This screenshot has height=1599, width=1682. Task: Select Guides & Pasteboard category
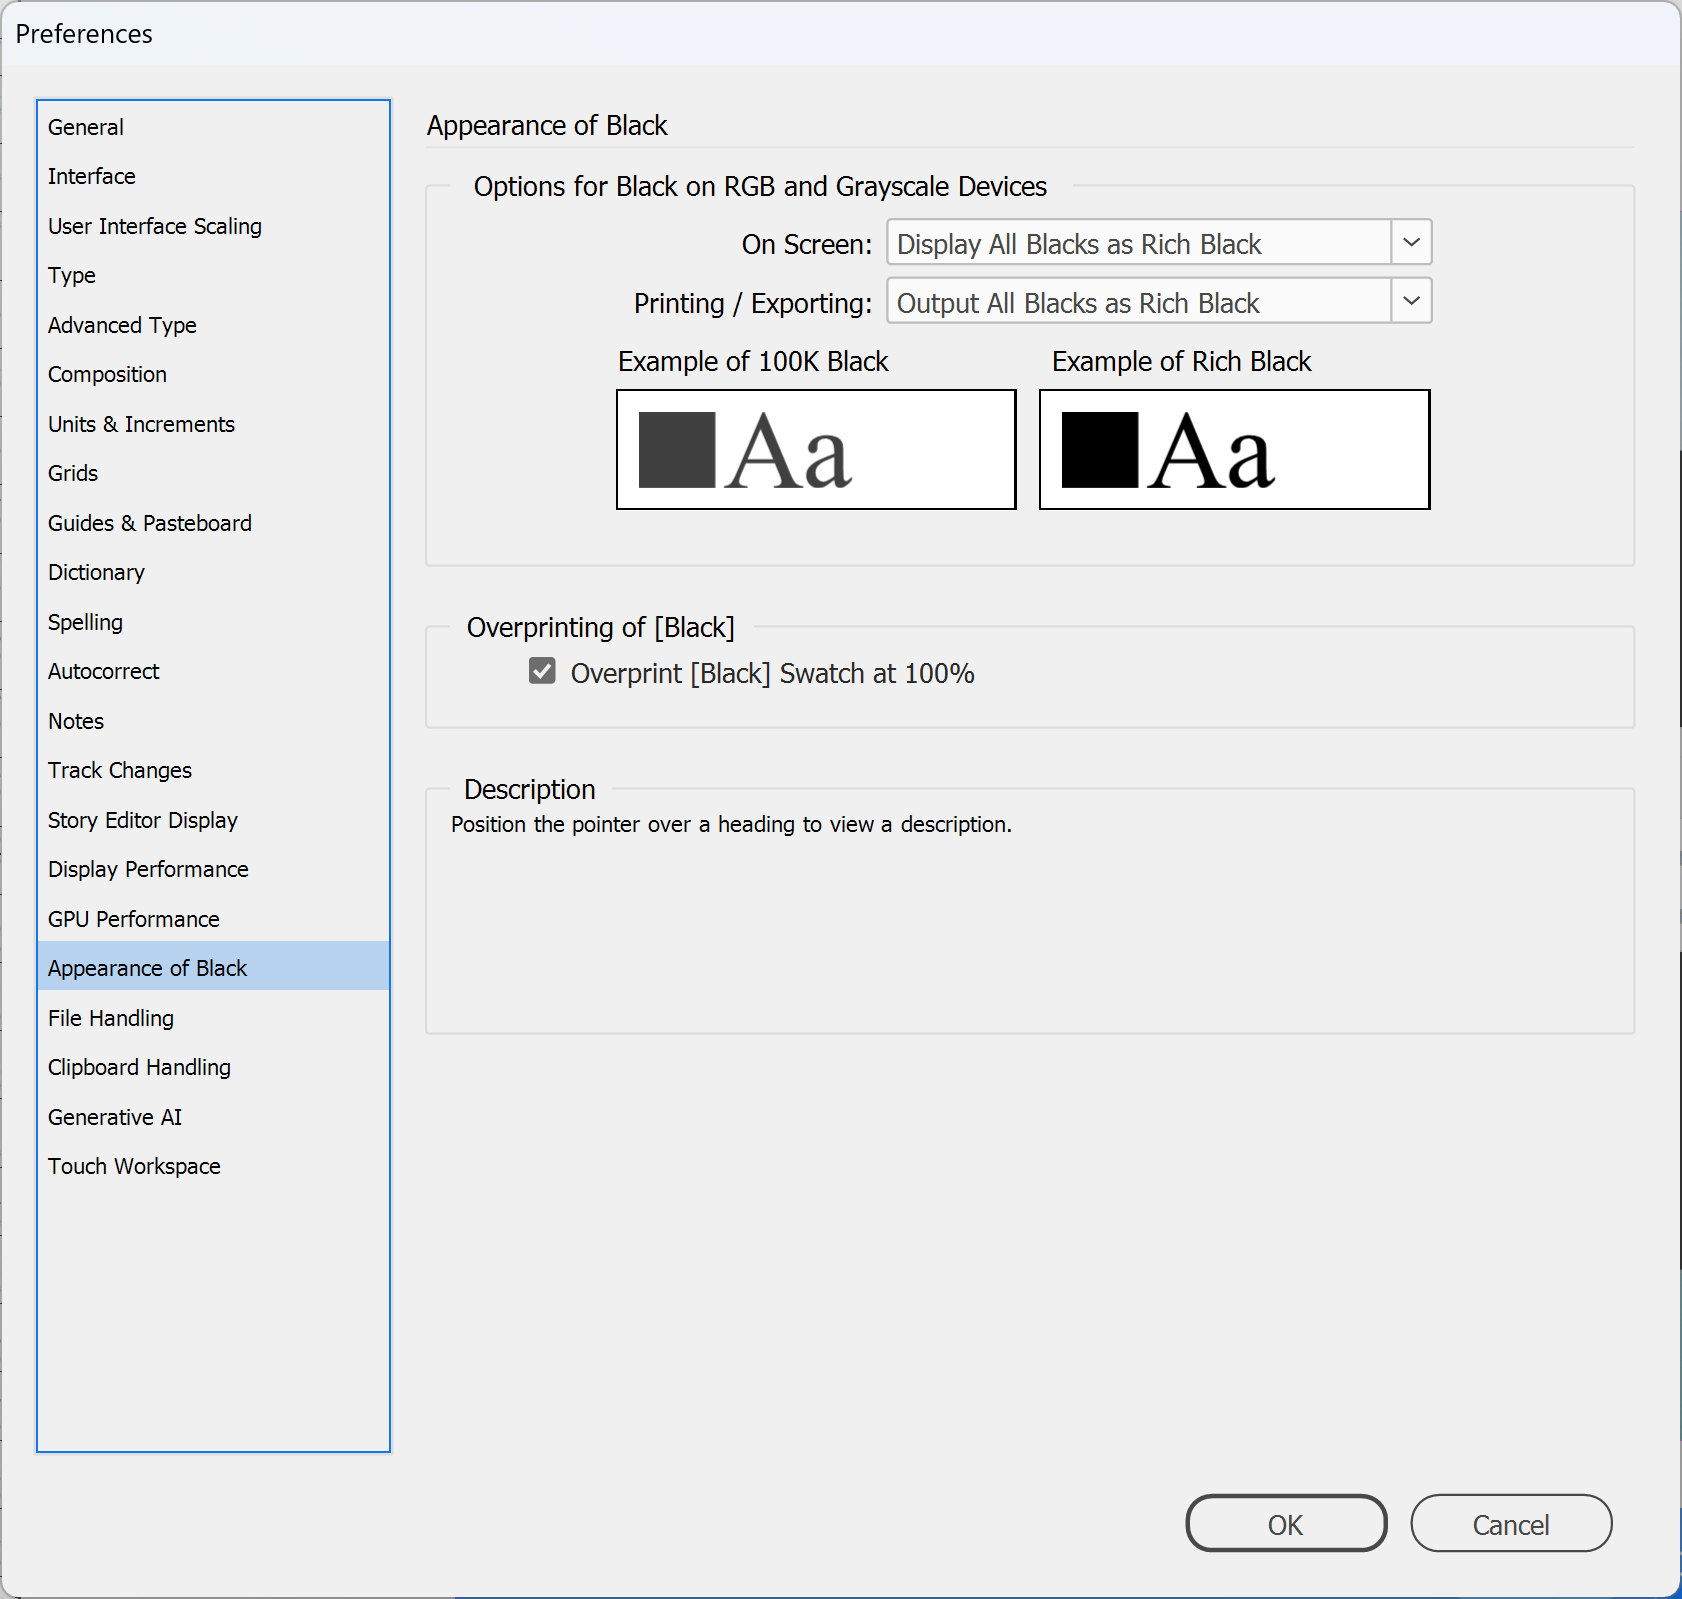[x=213, y=523]
